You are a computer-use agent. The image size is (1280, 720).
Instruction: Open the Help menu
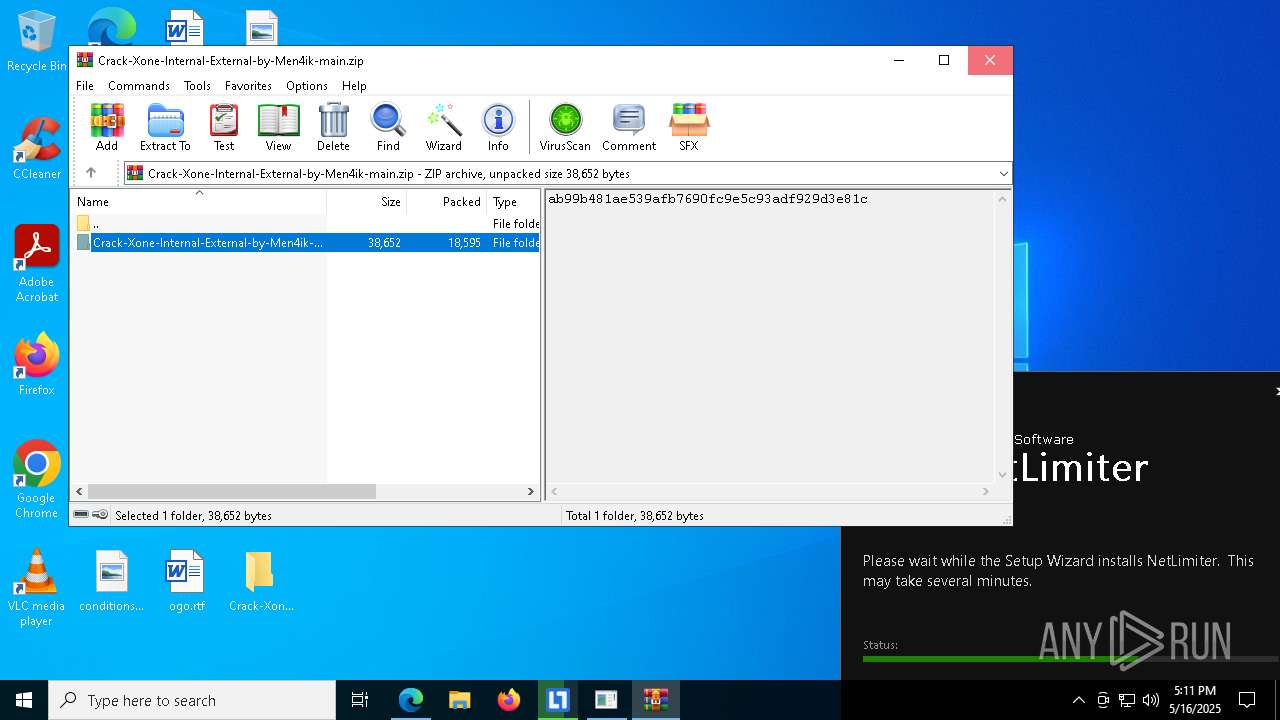tap(354, 86)
